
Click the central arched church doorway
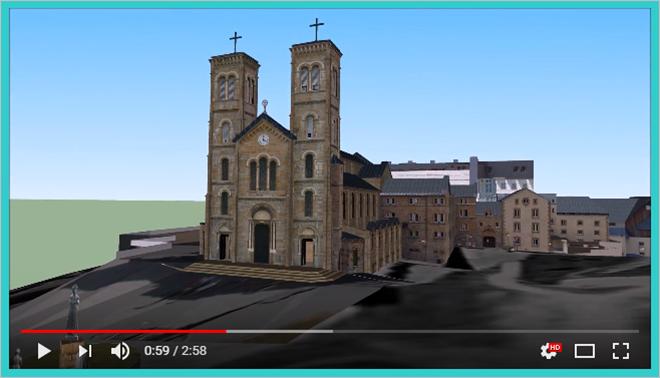point(261,243)
